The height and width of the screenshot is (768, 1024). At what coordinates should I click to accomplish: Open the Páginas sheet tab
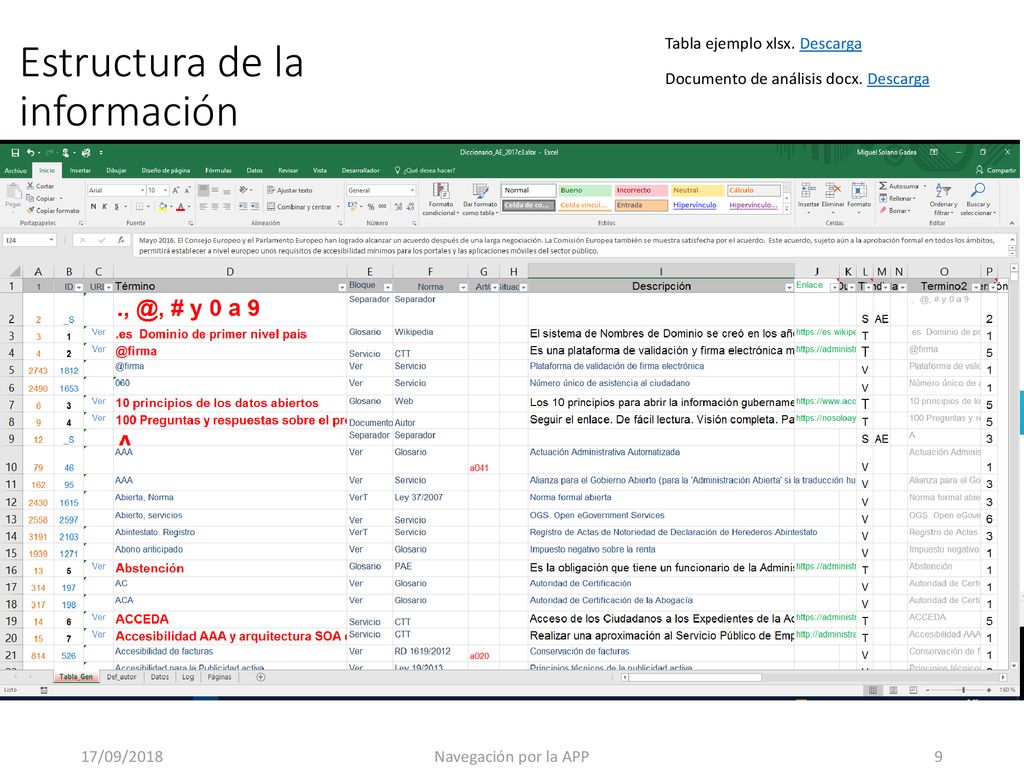(x=219, y=677)
